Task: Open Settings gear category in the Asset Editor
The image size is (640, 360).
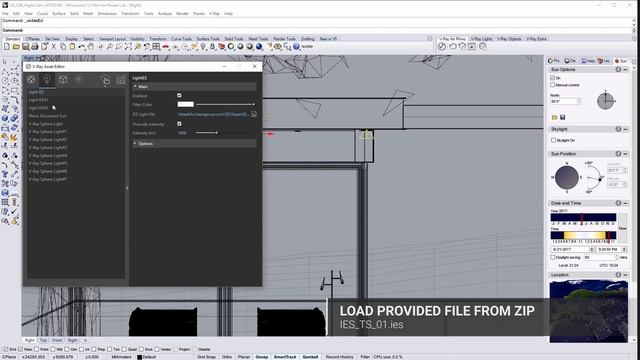Action: pyautogui.click(x=78, y=80)
